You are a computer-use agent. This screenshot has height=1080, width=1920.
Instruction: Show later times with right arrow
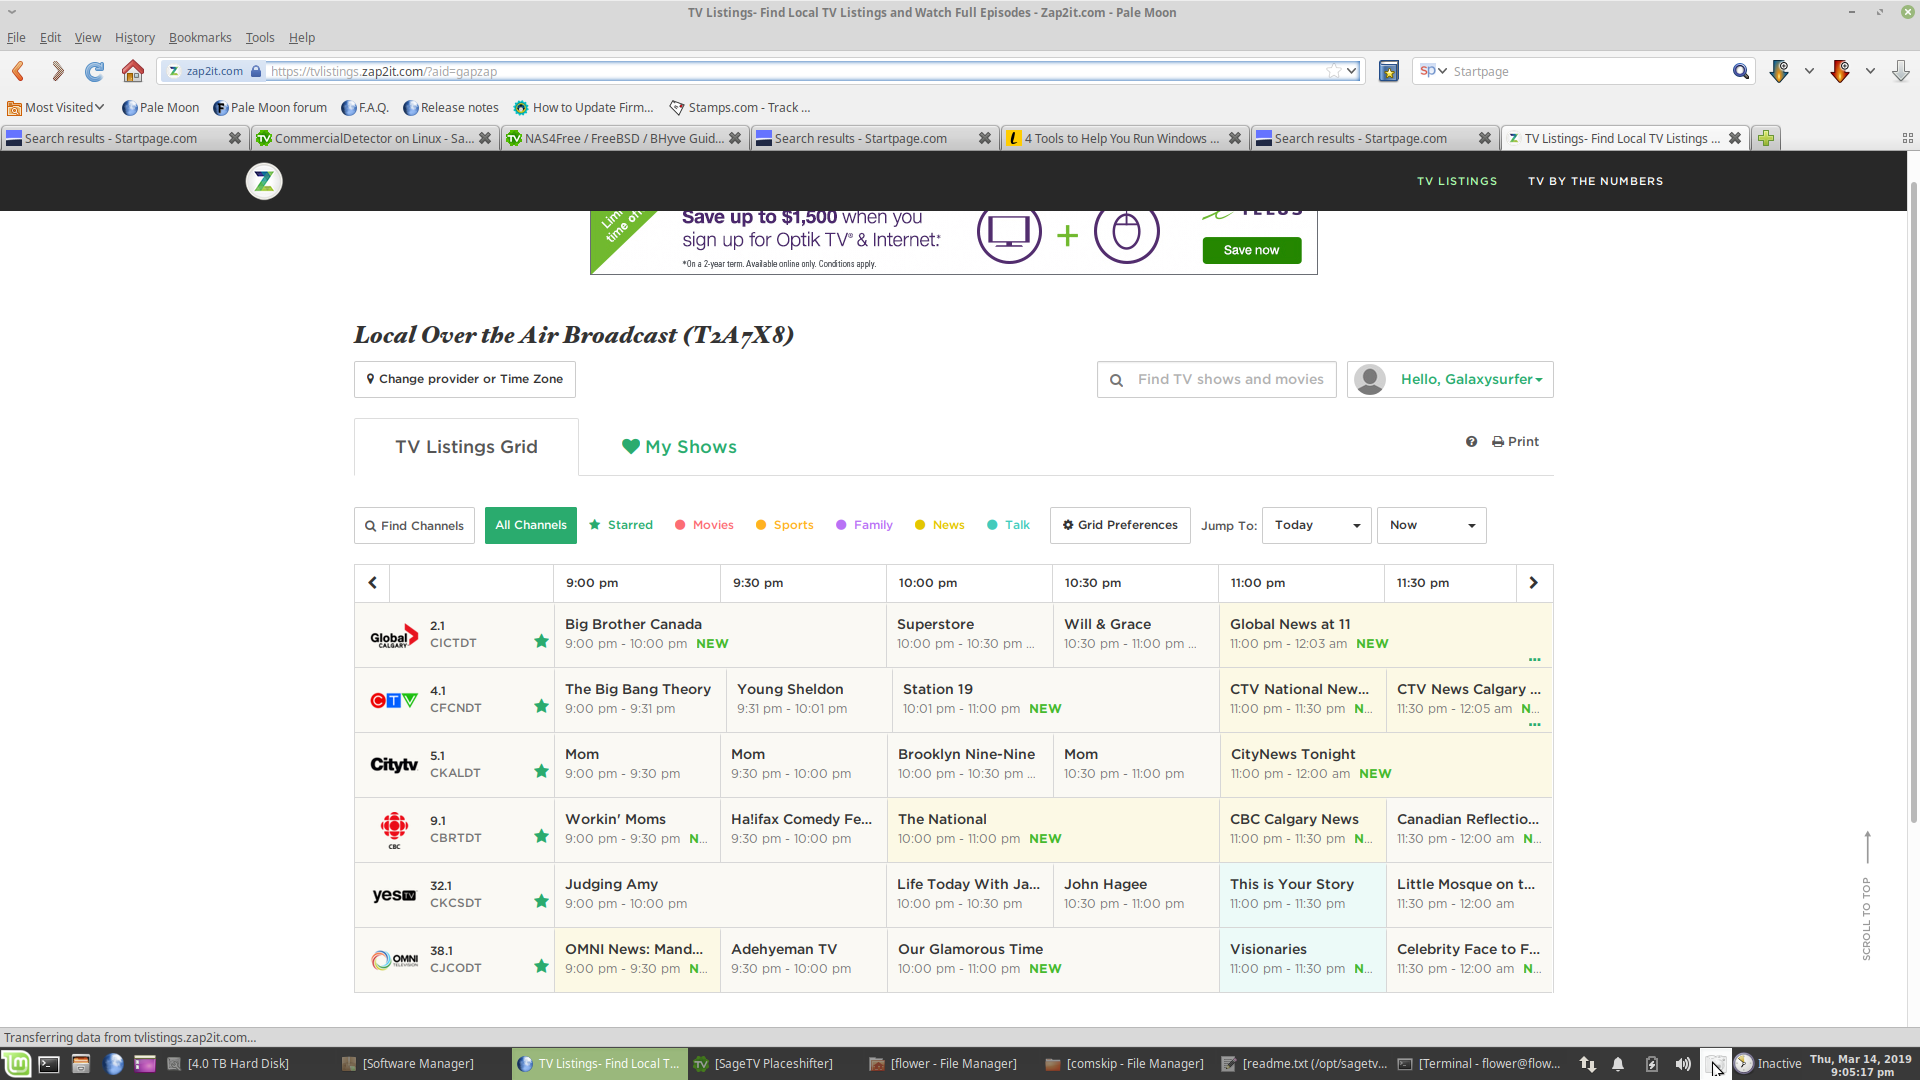1534,583
